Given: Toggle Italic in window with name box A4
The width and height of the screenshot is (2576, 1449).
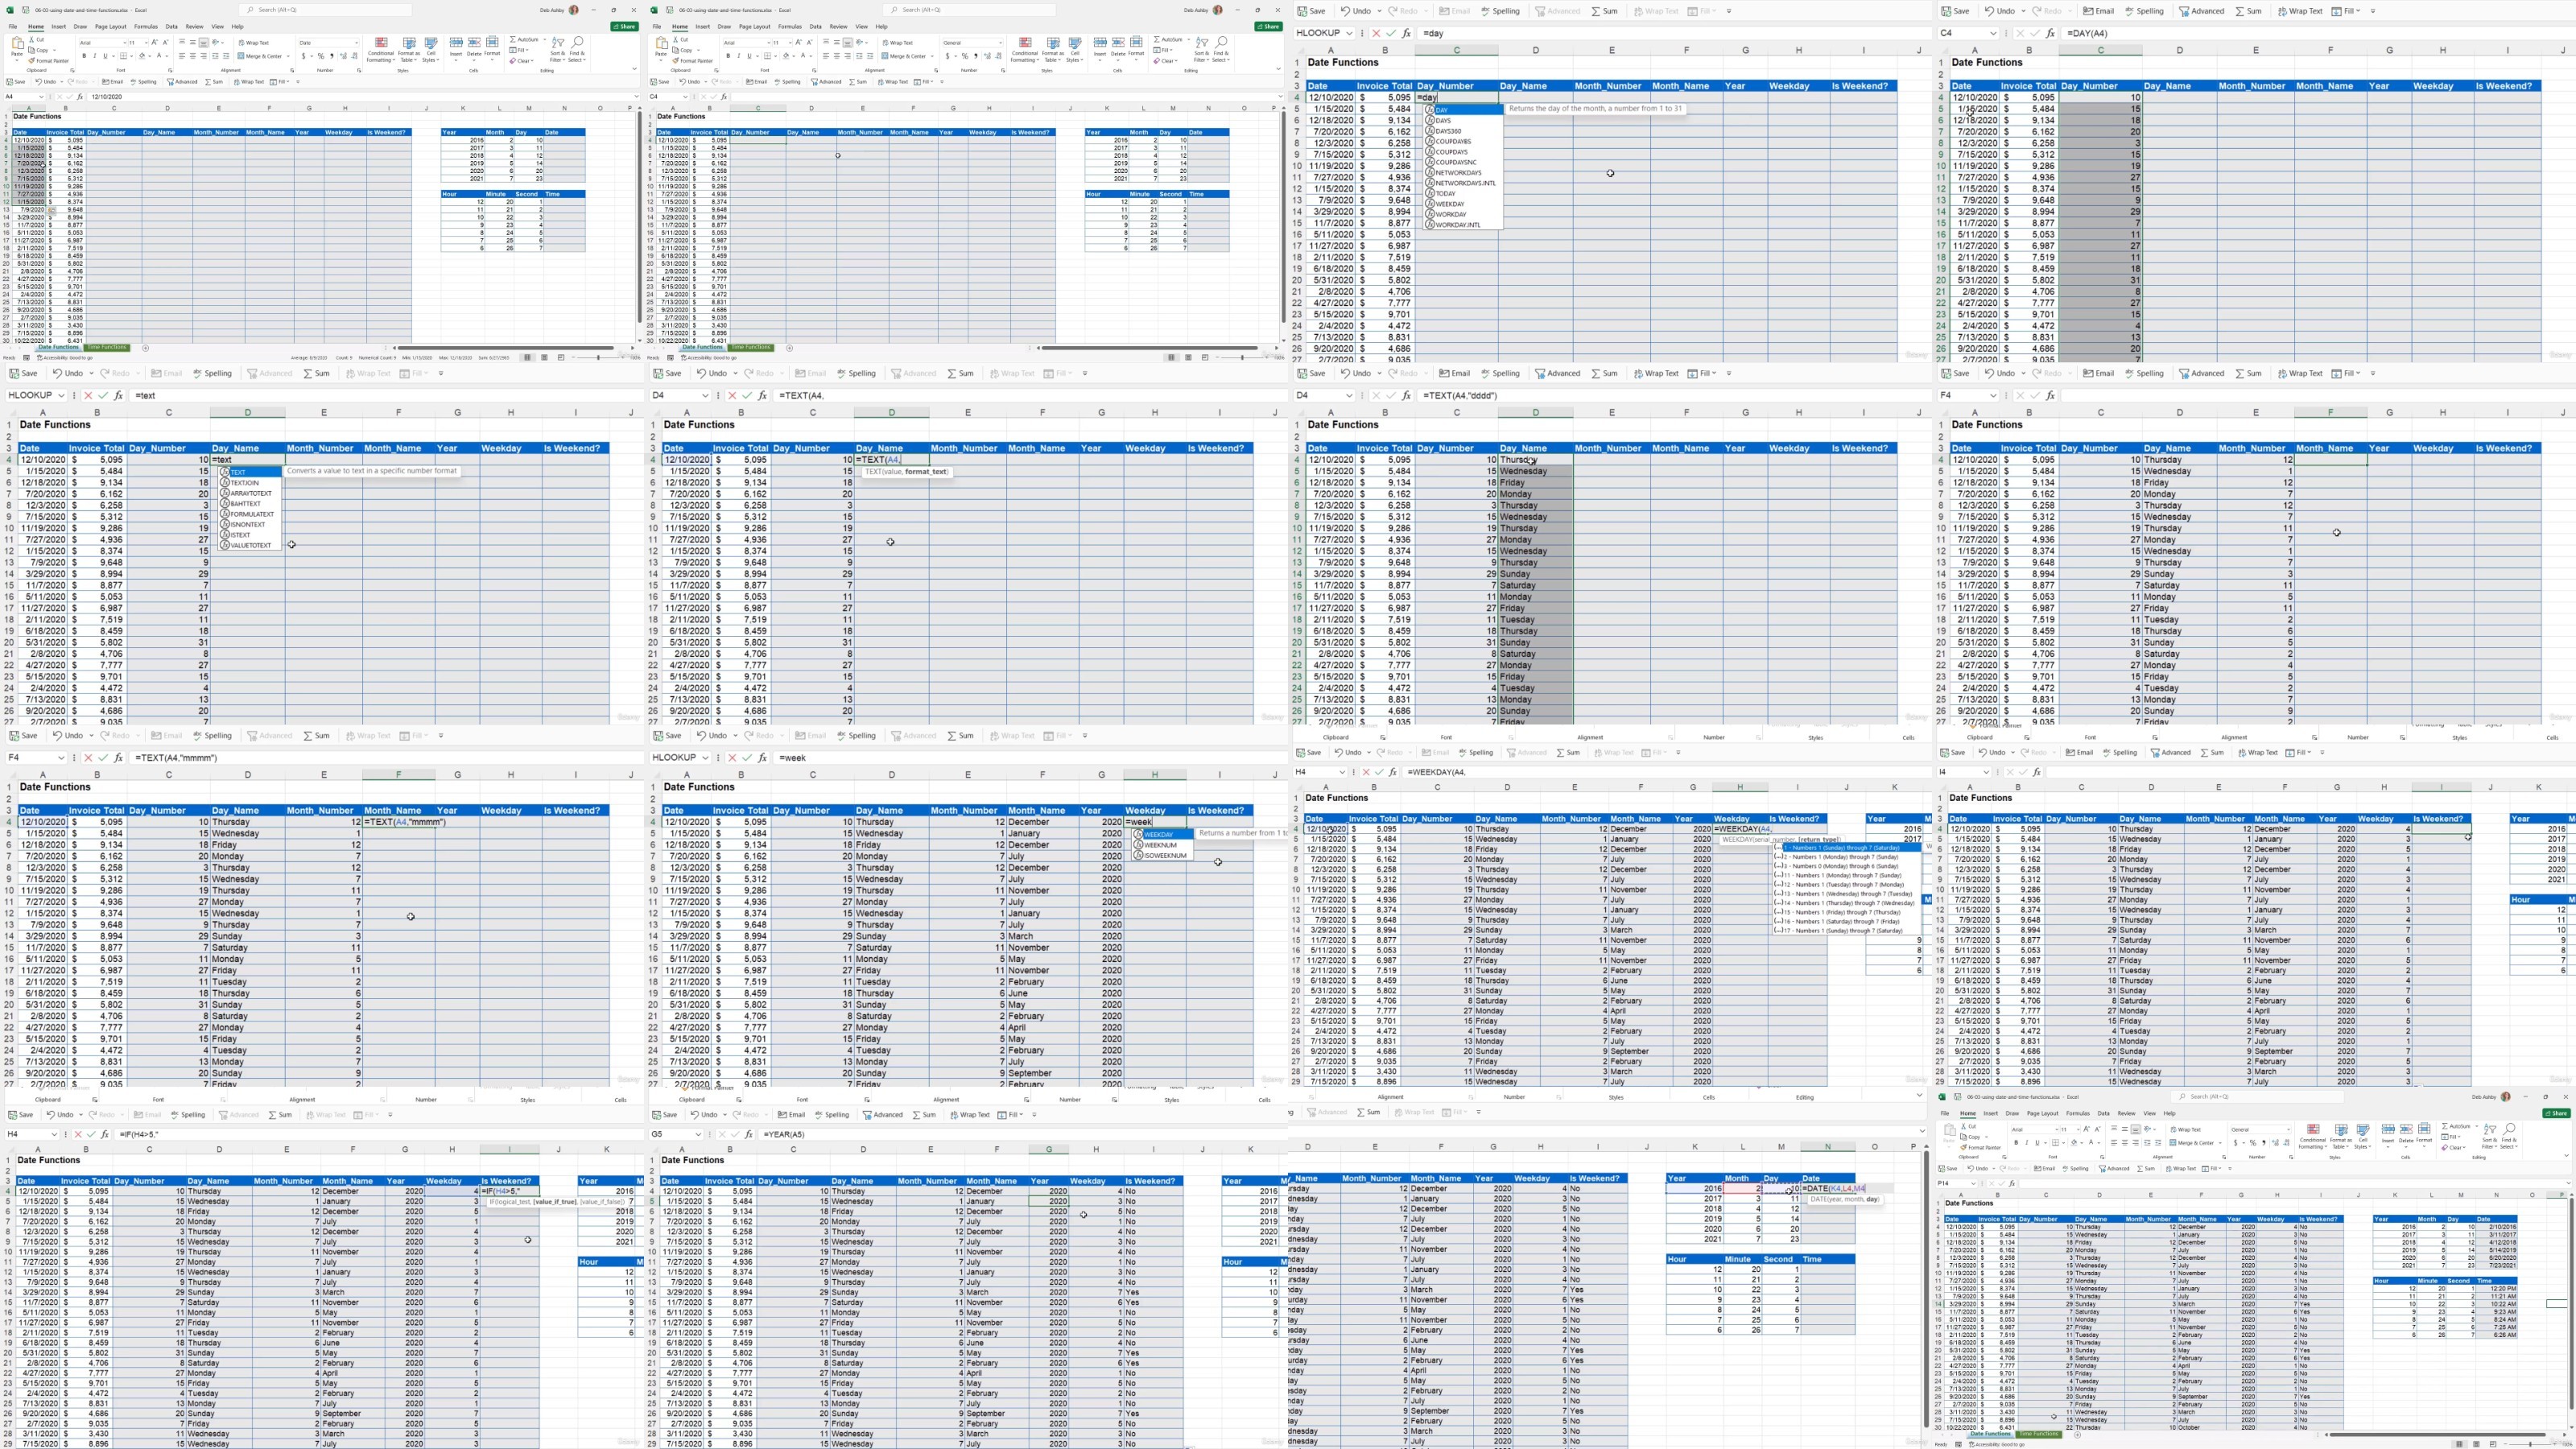Looking at the screenshot, I should (94, 56).
